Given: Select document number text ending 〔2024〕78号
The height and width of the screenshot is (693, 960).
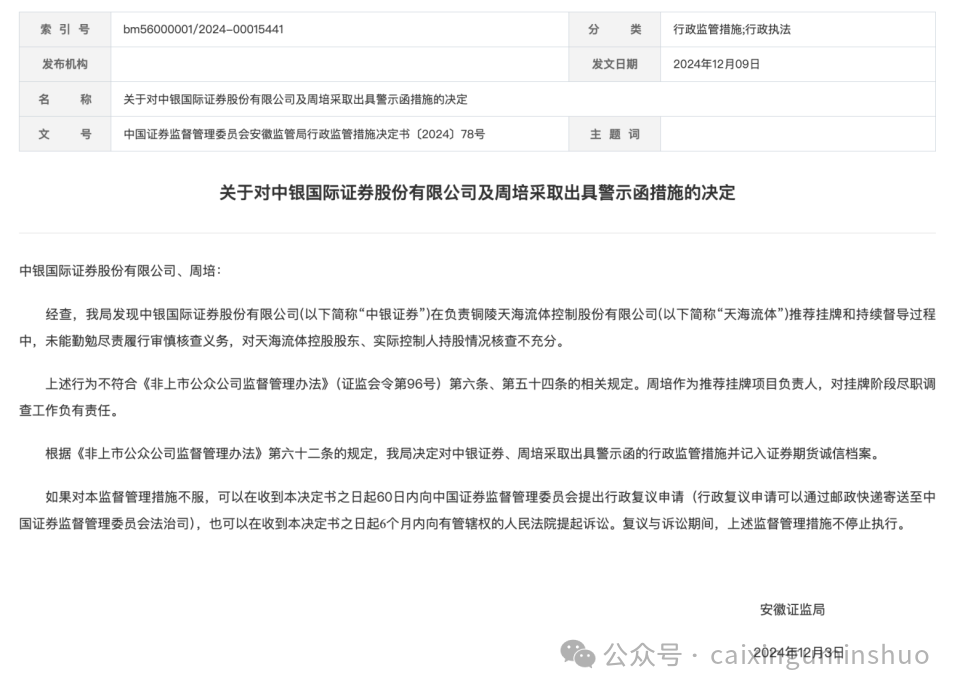Looking at the screenshot, I should pos(304,134).
